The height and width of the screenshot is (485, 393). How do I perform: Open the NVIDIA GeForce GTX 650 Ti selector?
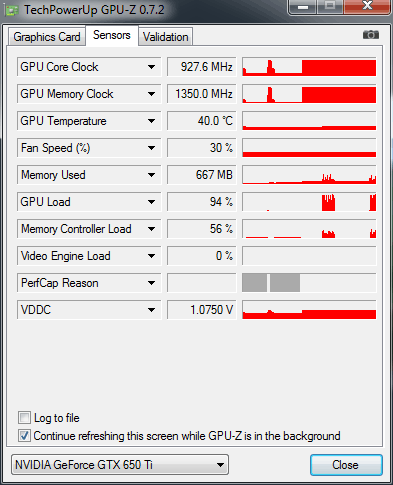pyautogui.click(x=120, y=464)
